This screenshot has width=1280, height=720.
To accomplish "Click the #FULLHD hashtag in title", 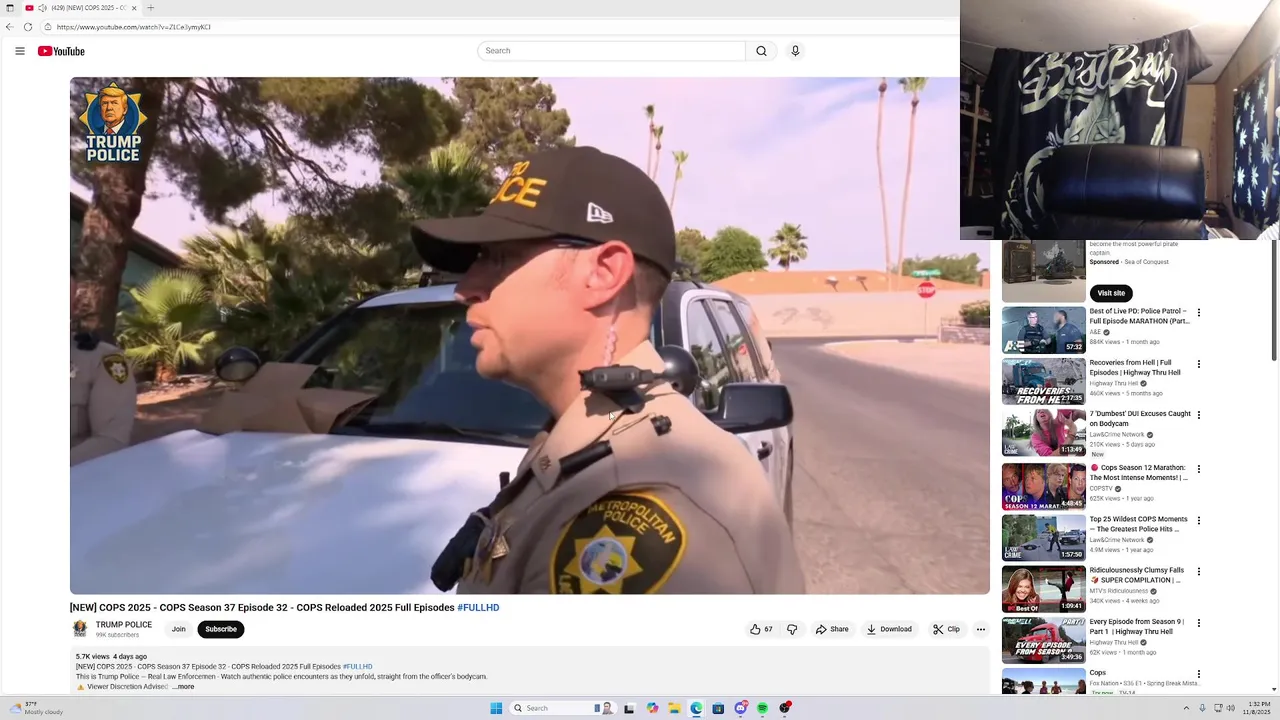I will click(478, 608).
